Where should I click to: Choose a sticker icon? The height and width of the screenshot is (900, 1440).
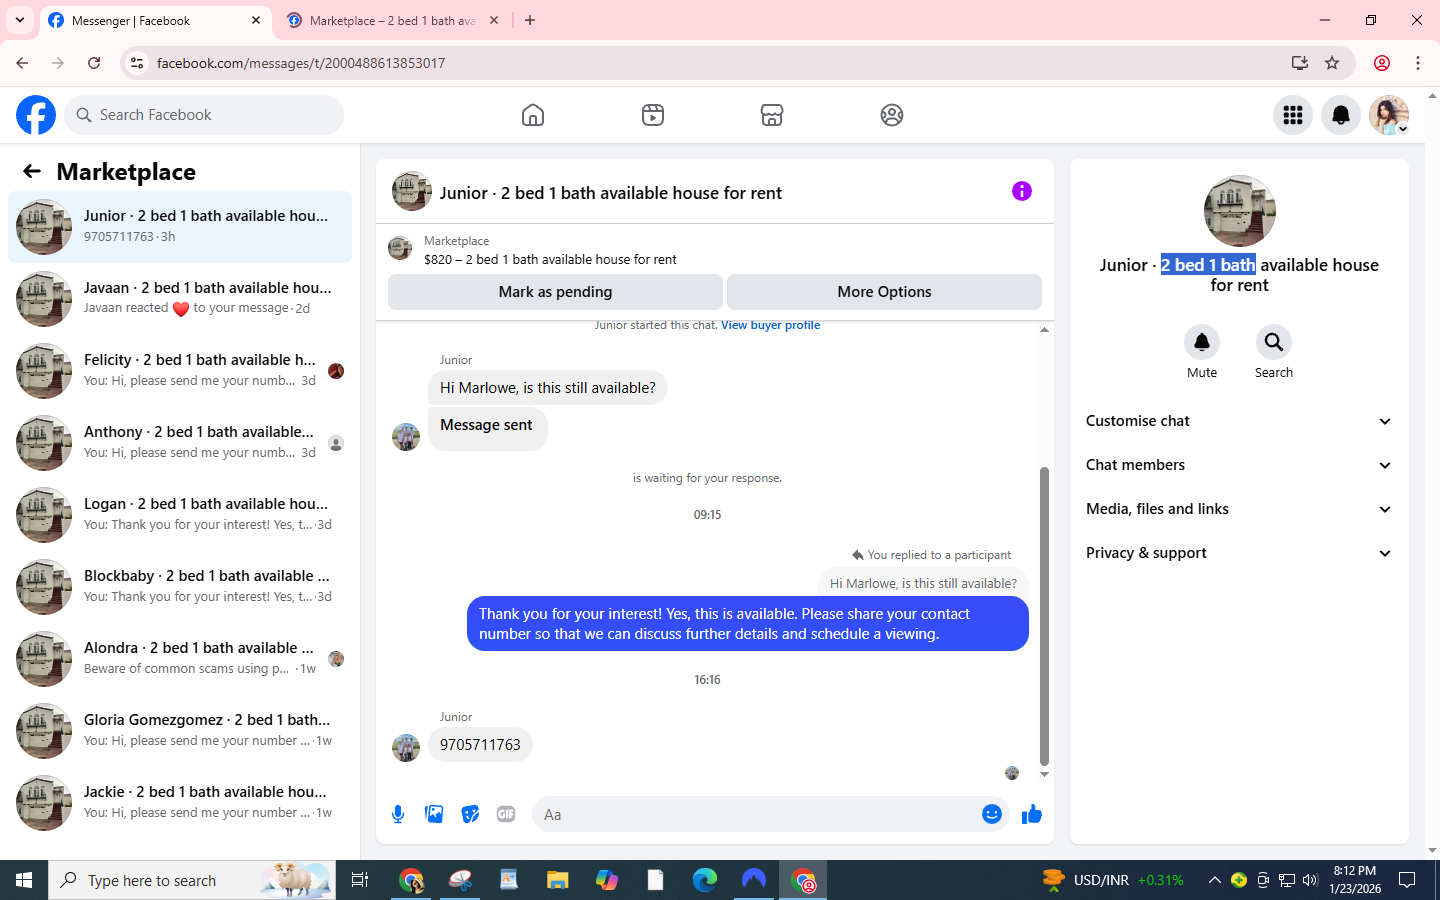pyautogui.click(x=470, y=814)
